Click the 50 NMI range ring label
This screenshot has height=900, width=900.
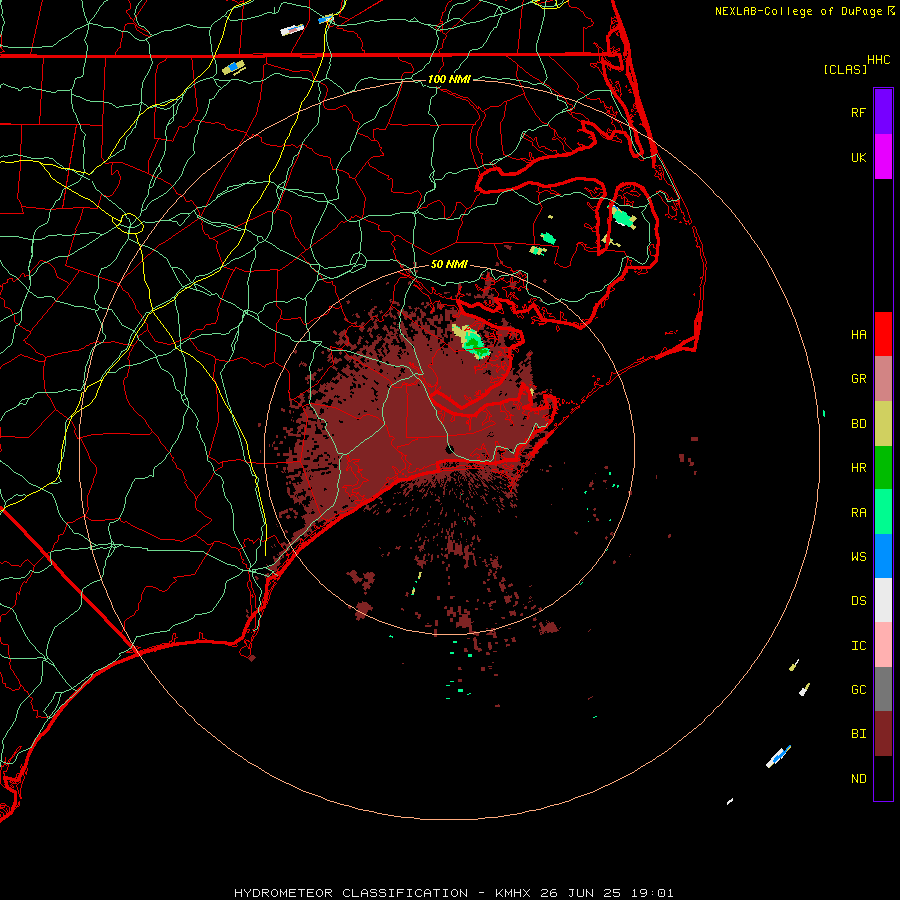pos(449,264)
